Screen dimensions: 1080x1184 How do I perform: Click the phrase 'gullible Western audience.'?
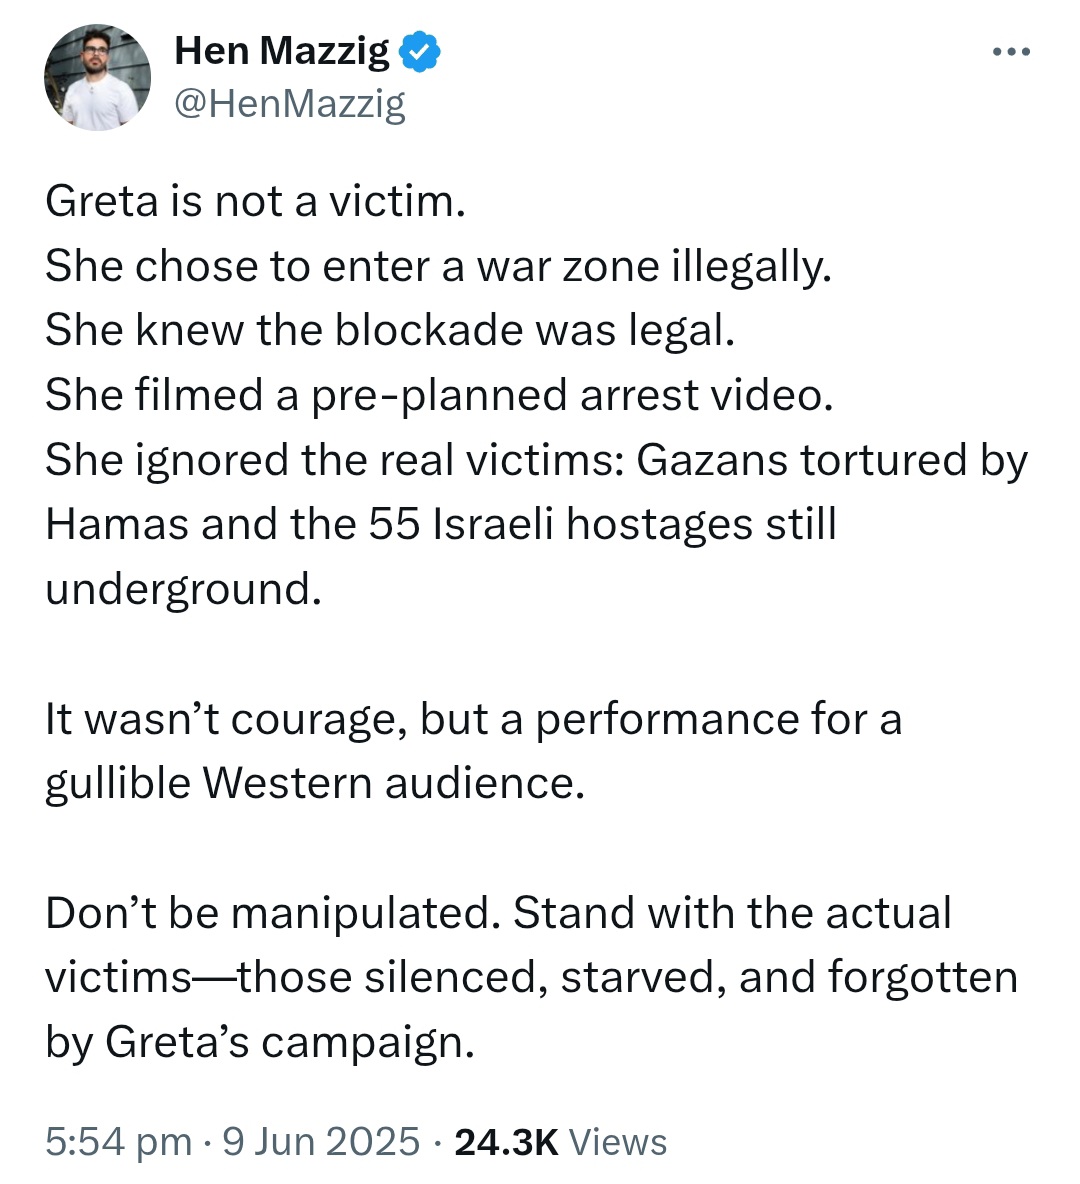pos(315,783)
